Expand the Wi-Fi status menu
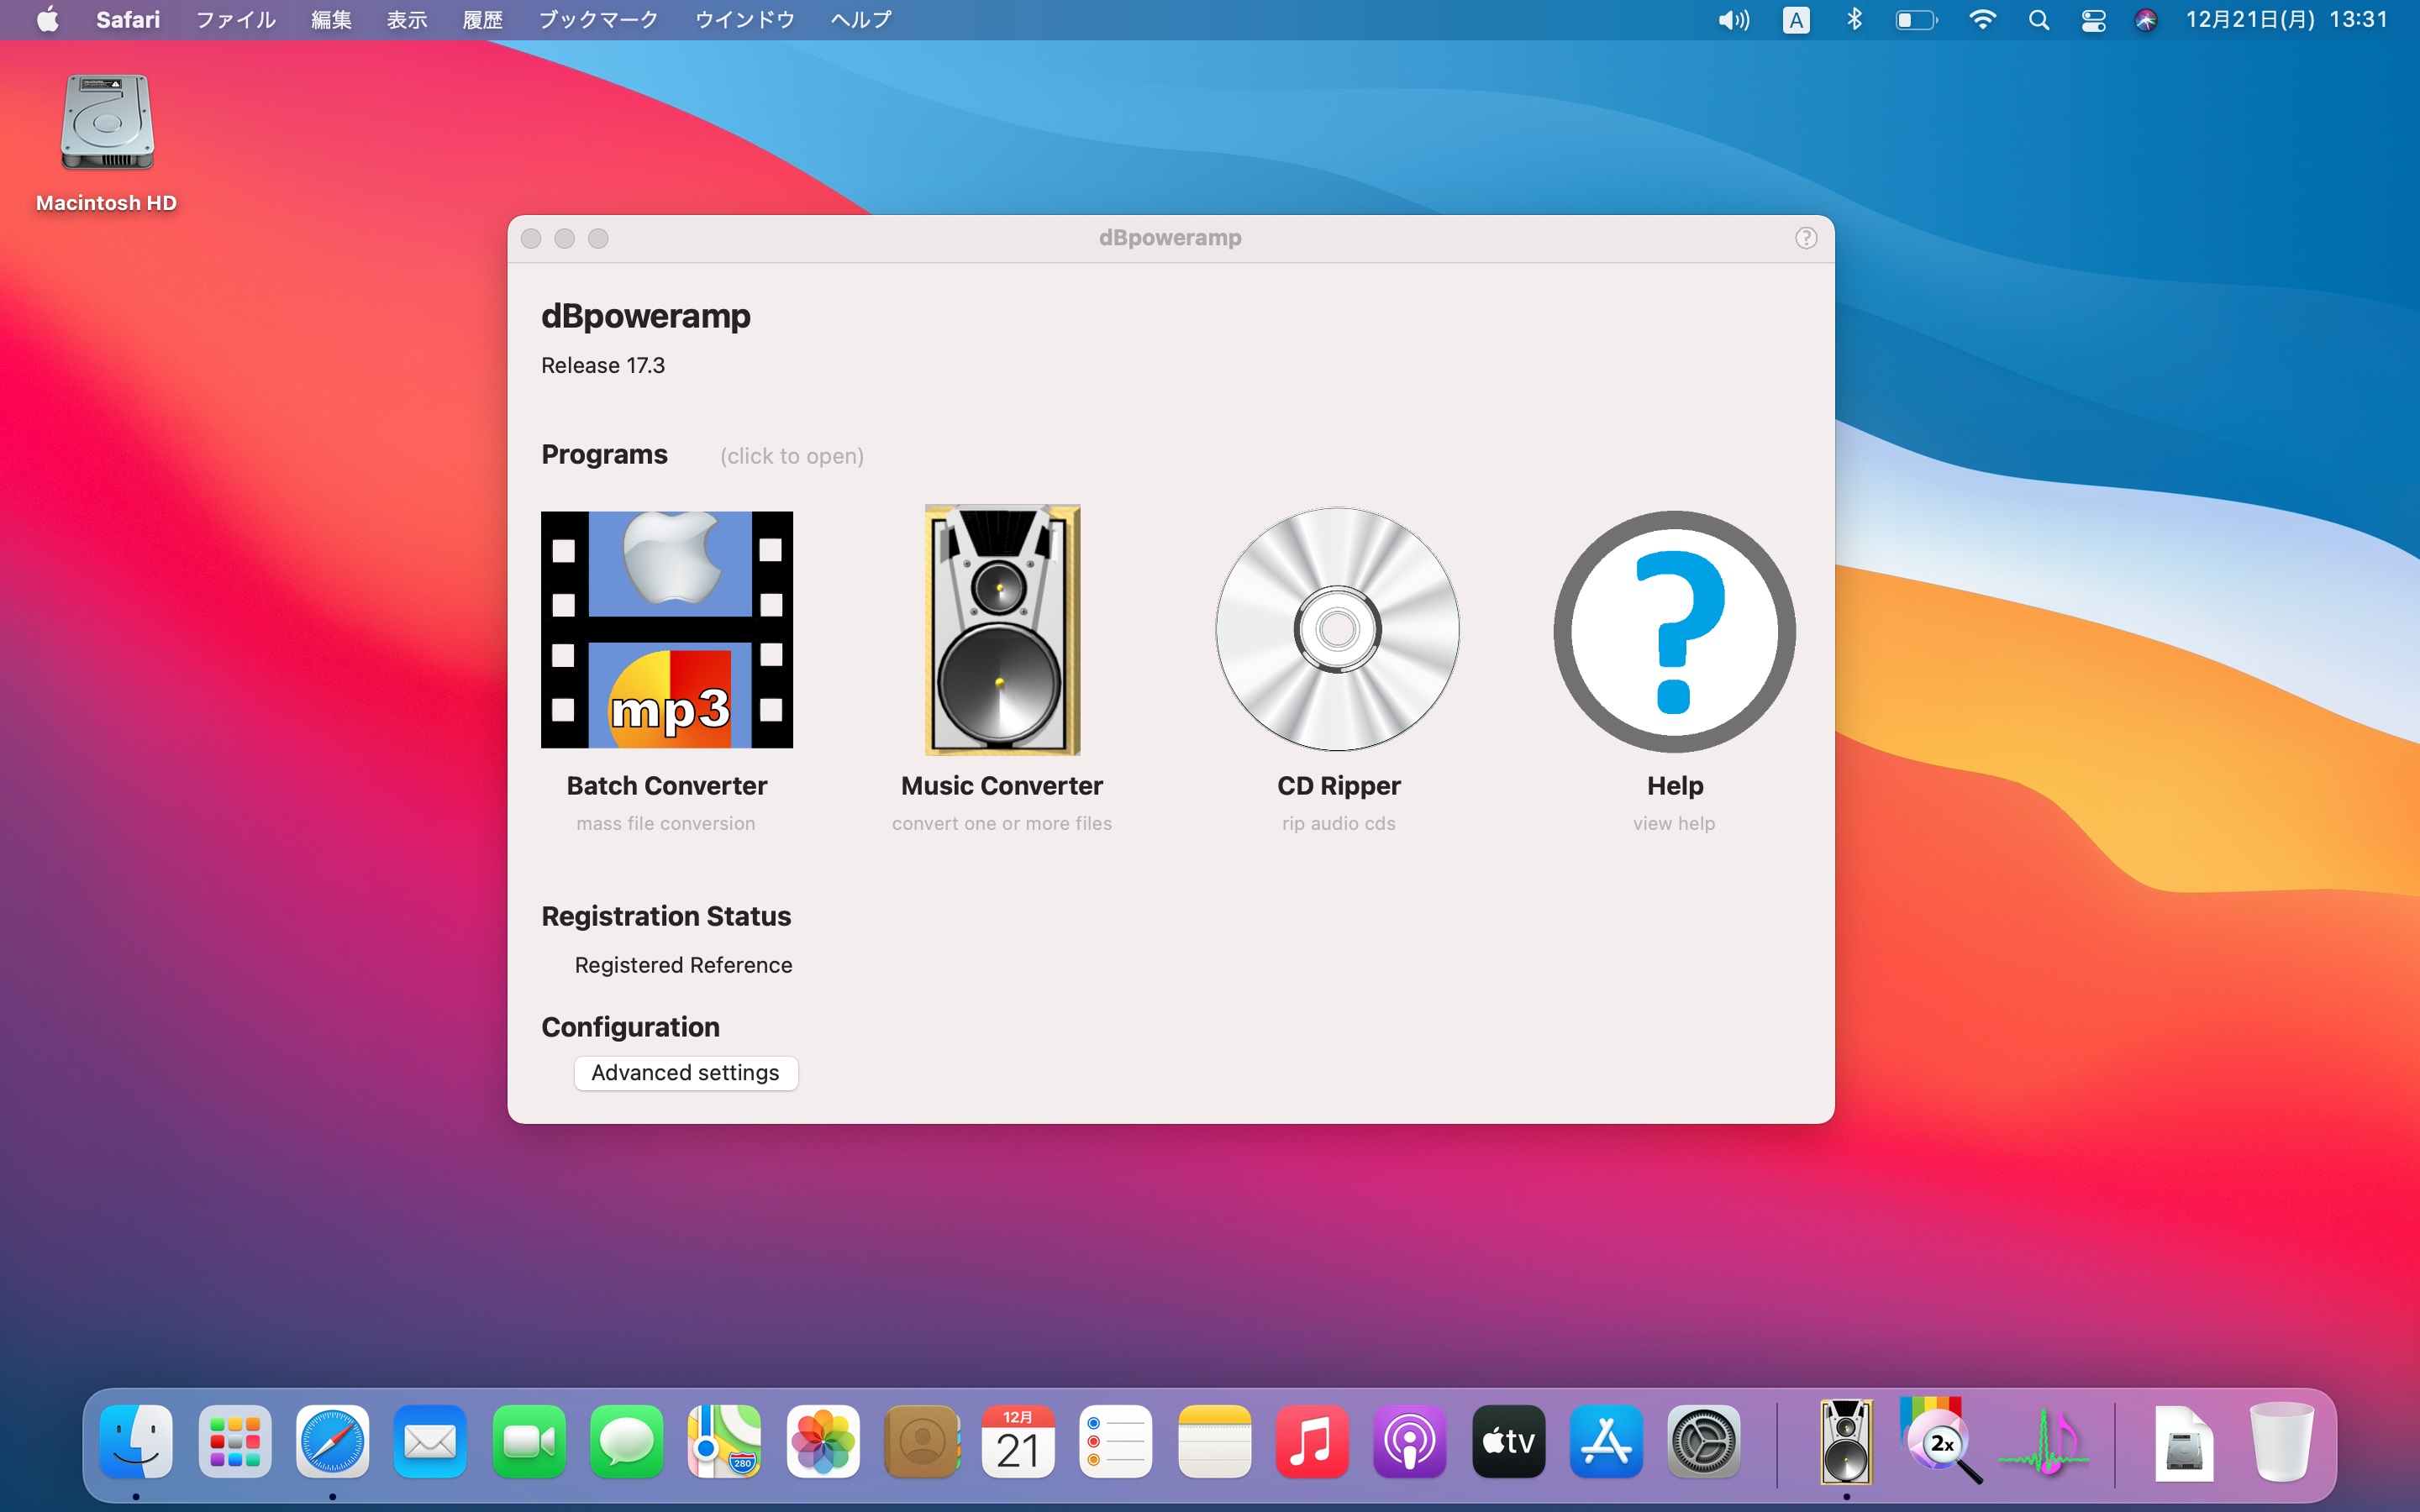Screen dimensions: 2420x1512 tap(1981, 20)
